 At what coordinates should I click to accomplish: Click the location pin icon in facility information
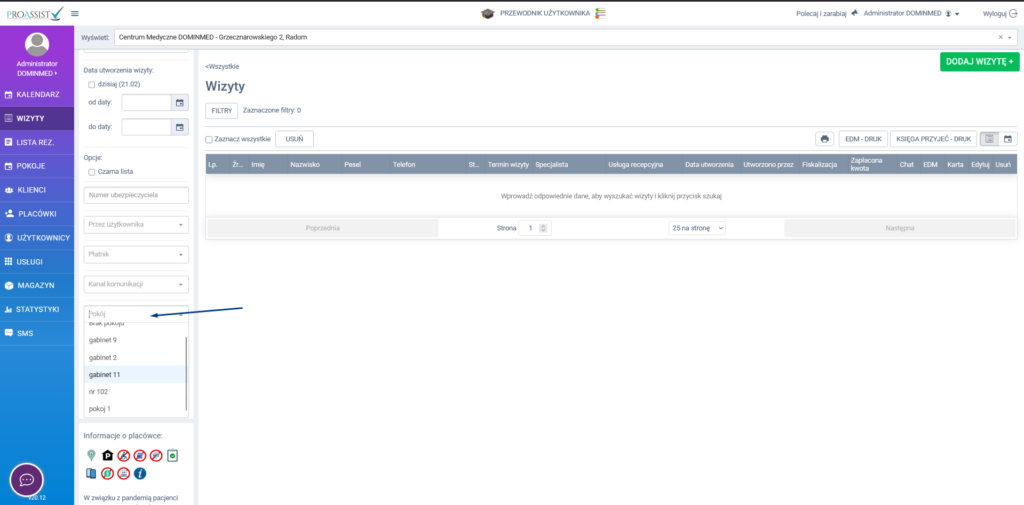point(92,455)
